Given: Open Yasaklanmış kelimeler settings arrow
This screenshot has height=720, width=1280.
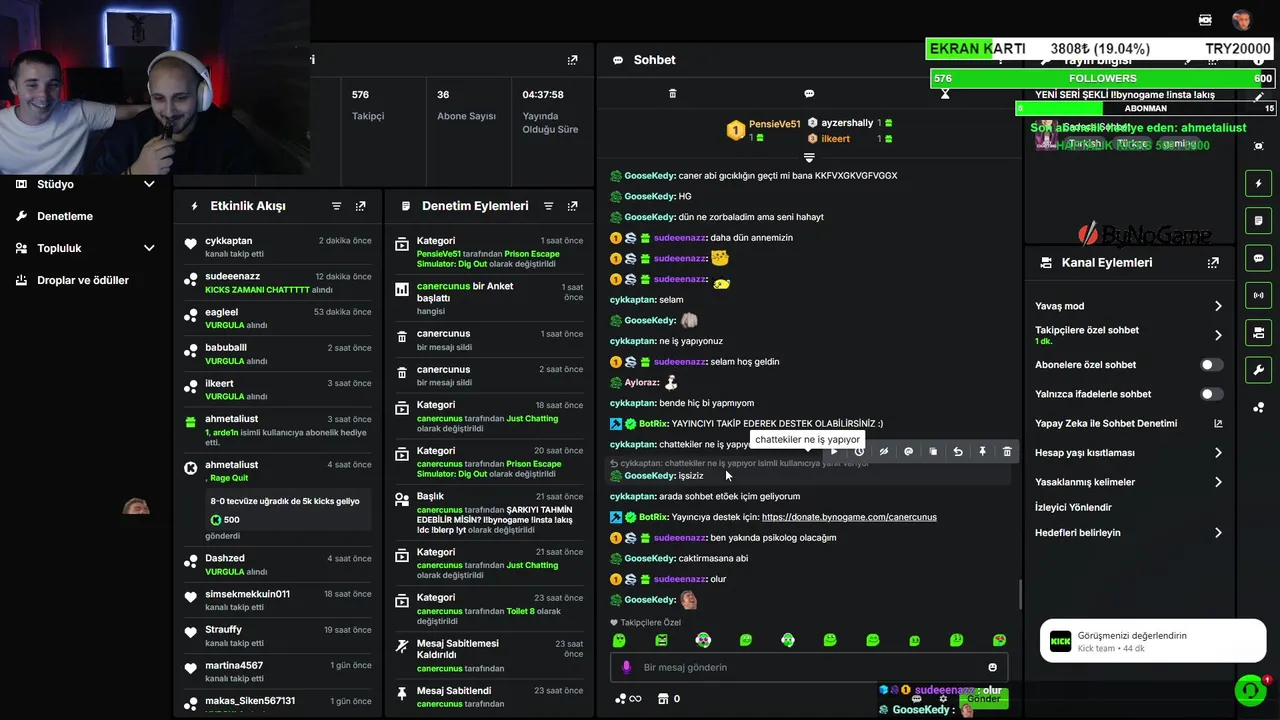Looking at the screenshot, I should pyautogui.click(x=1218, y=482).
